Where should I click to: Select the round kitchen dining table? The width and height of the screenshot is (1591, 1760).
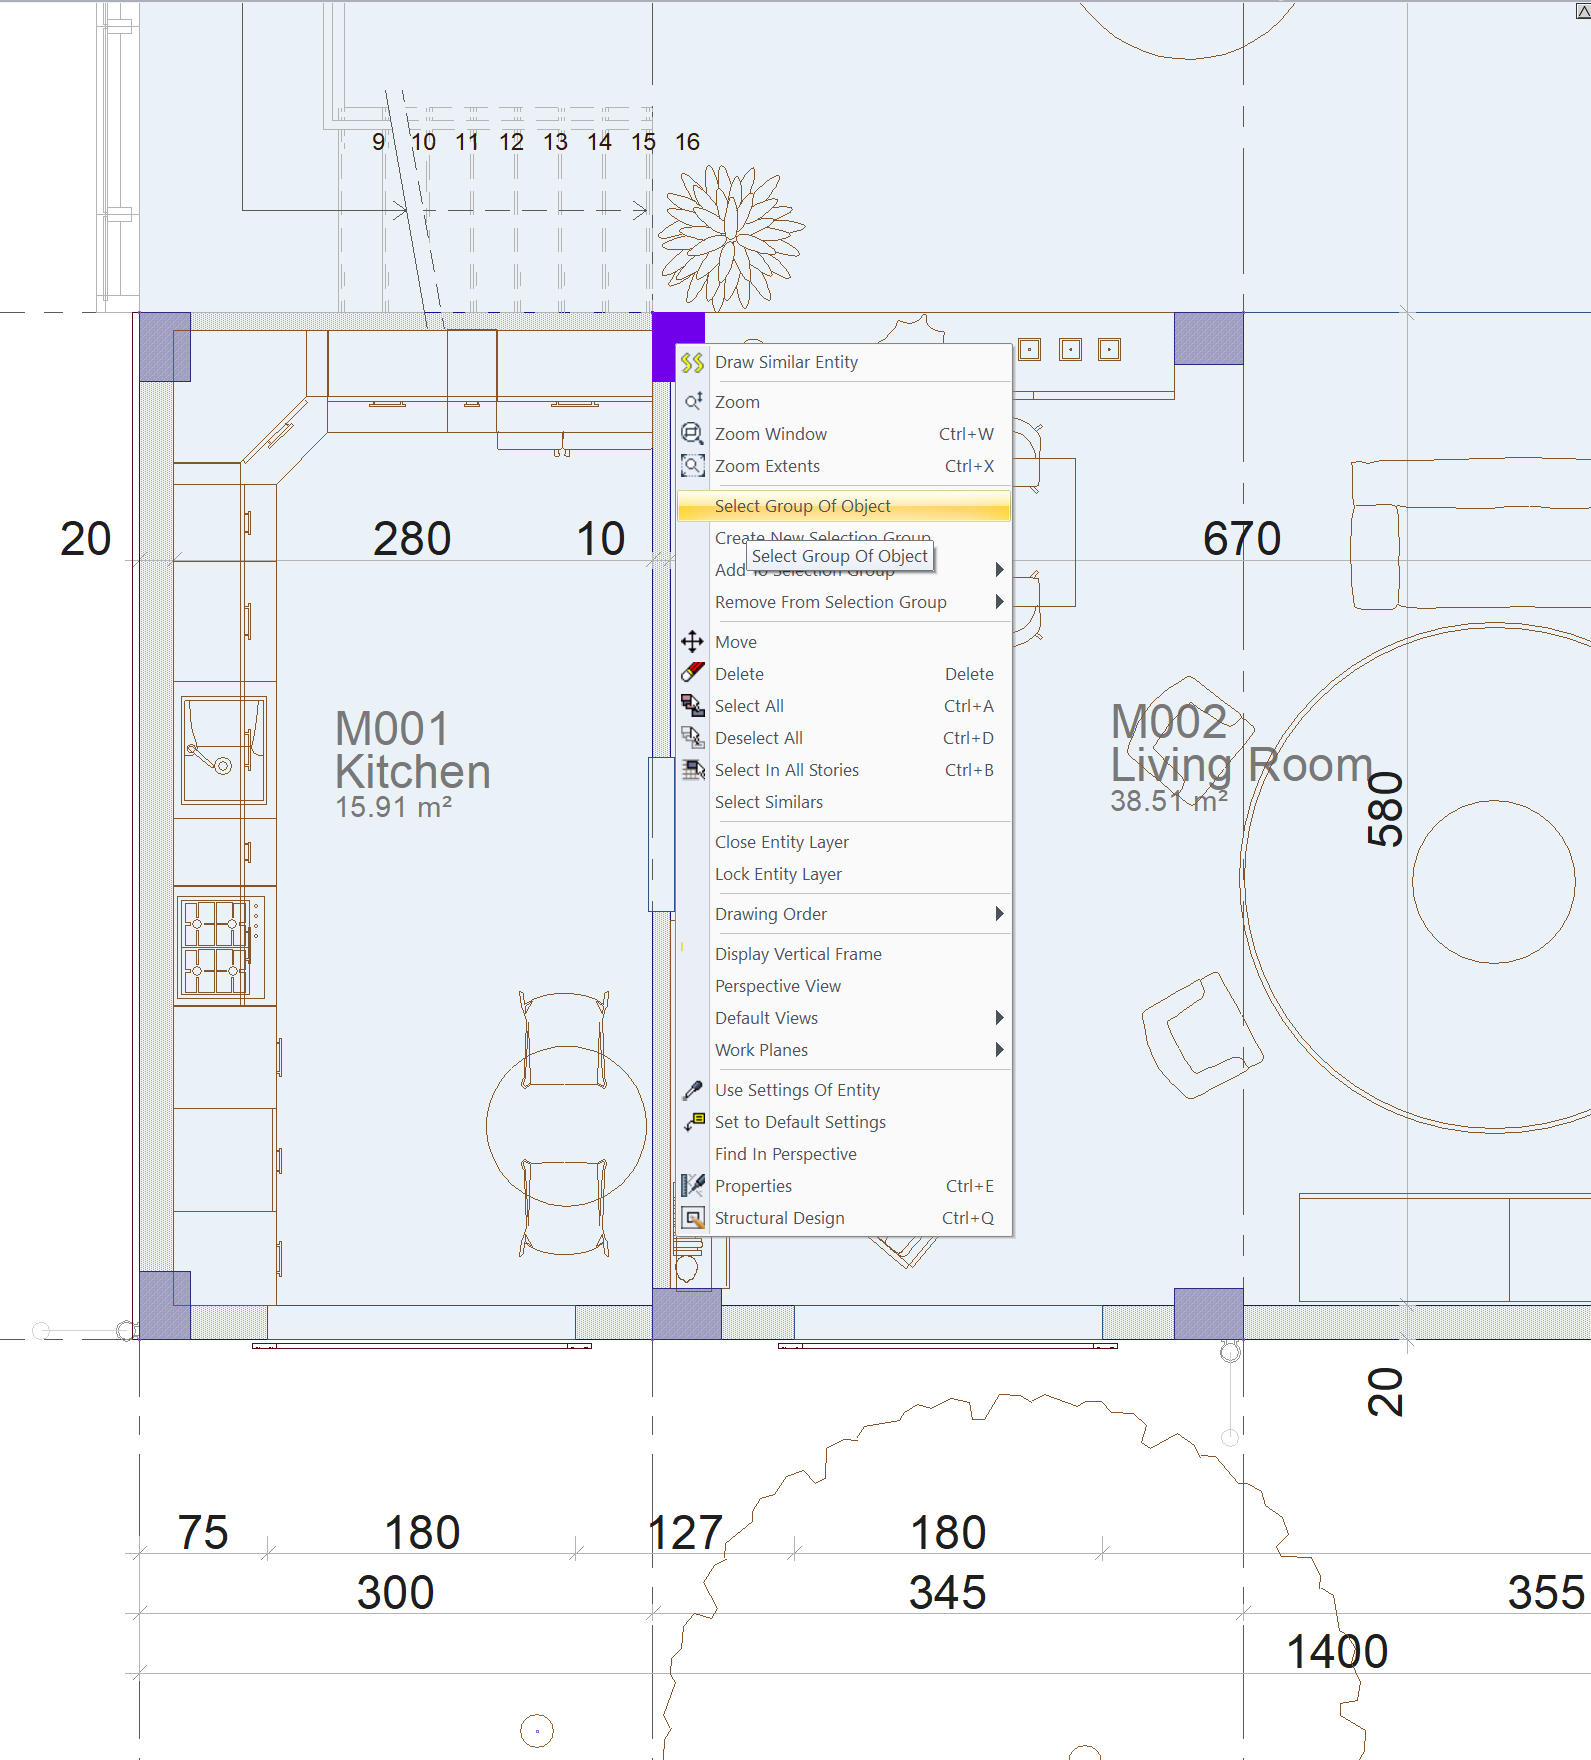pyautogui.click(x=566, y=1126)
